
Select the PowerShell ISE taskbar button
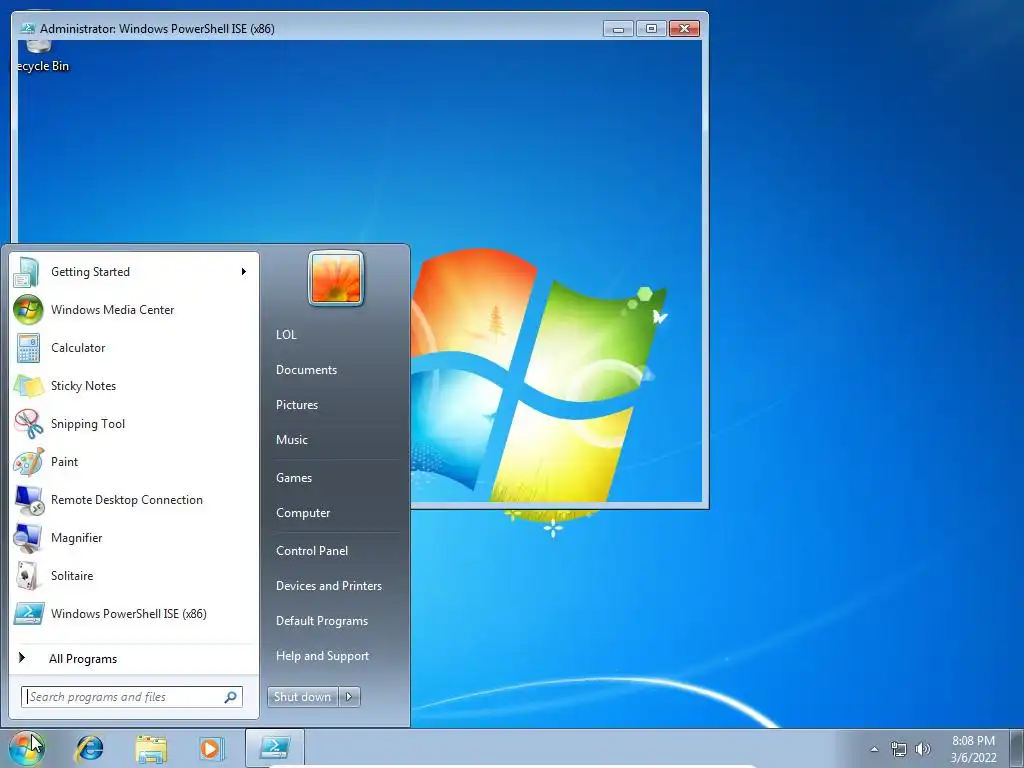pos(274,748)
